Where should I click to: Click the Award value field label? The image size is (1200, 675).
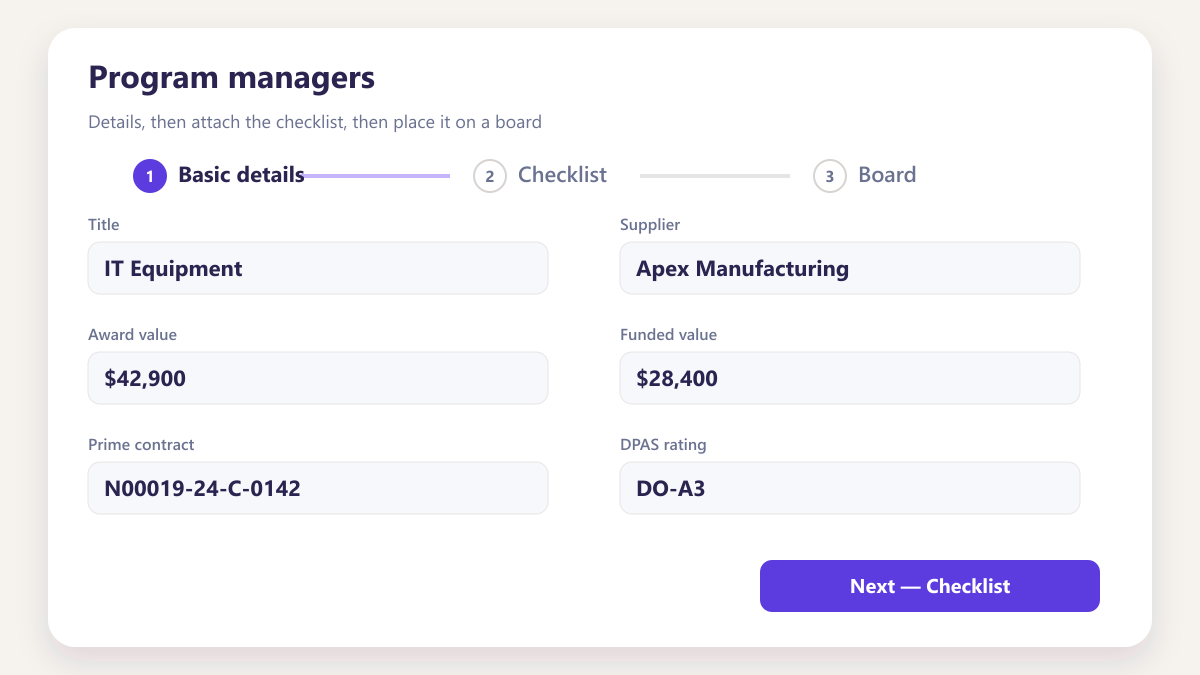click(132, 335)
